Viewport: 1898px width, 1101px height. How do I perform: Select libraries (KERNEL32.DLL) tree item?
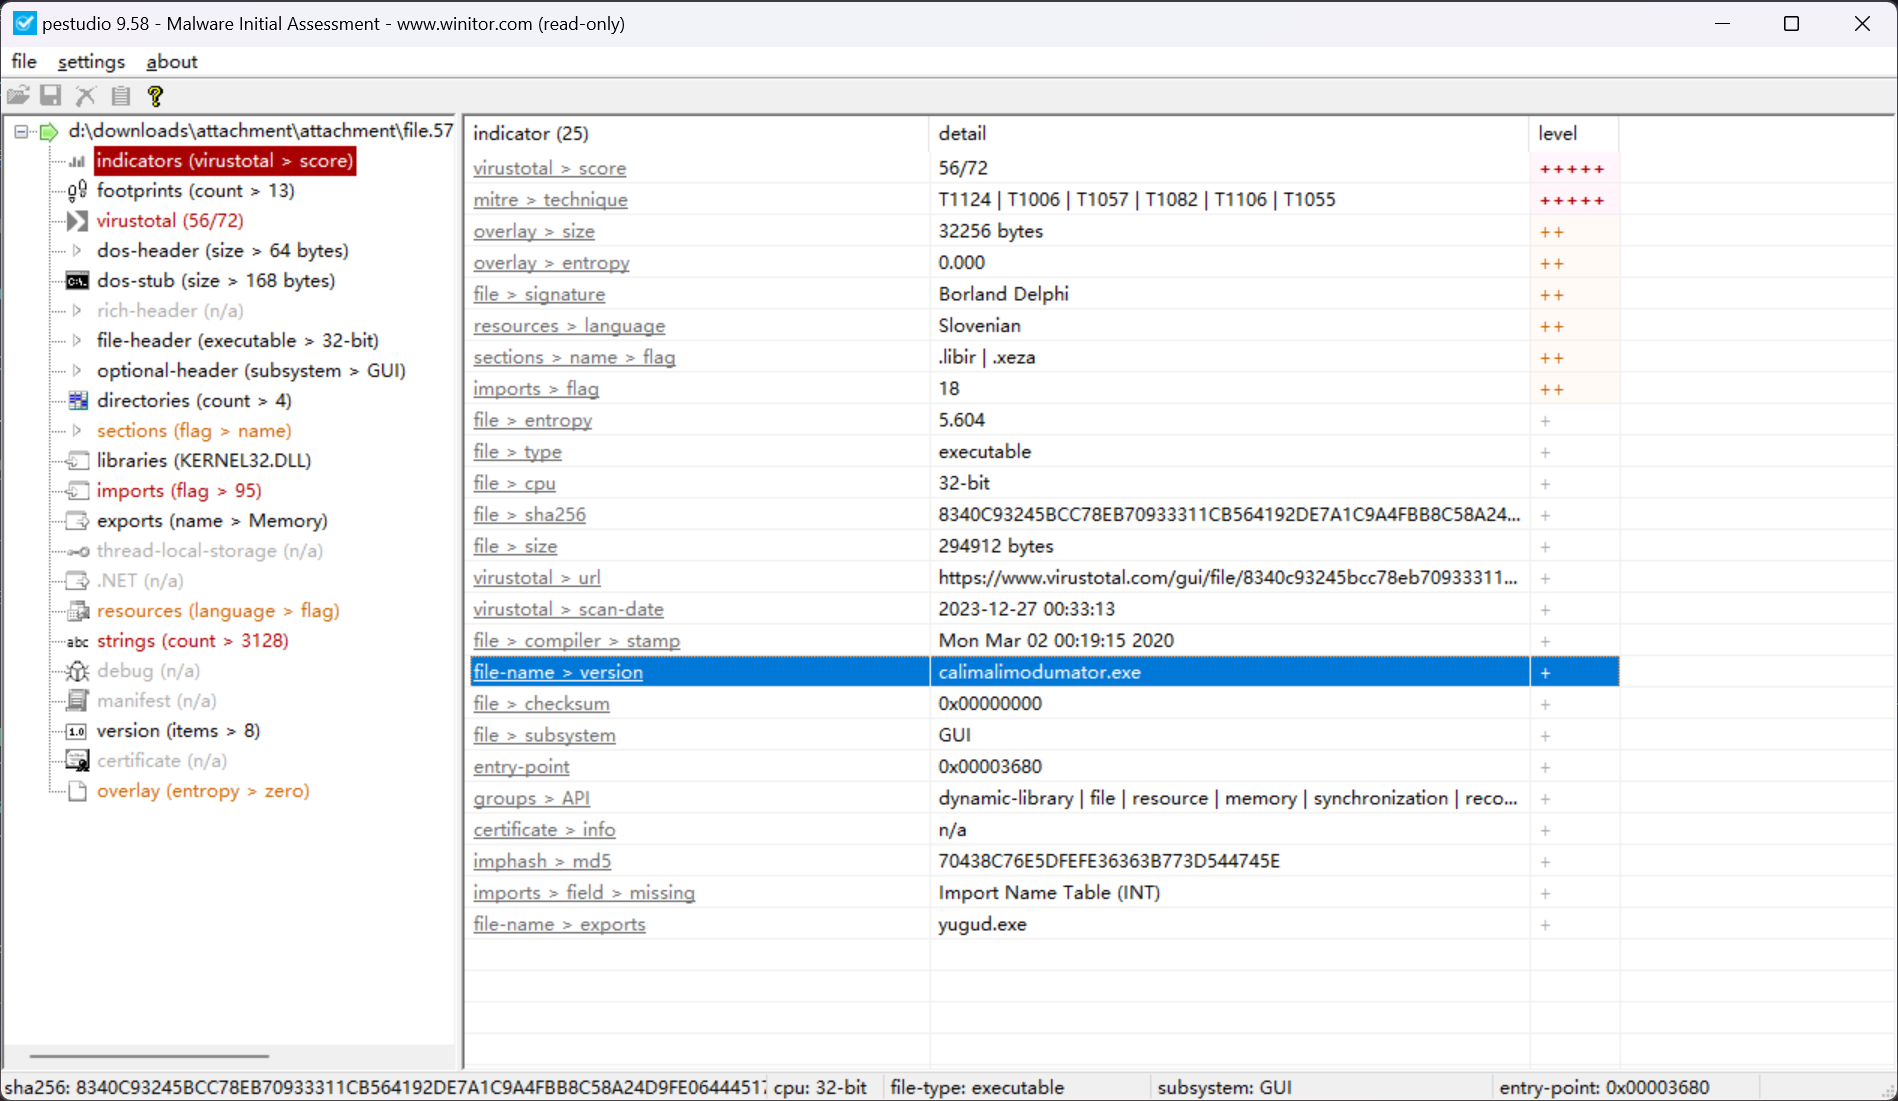pyautogui.click(x=204, y=461)
